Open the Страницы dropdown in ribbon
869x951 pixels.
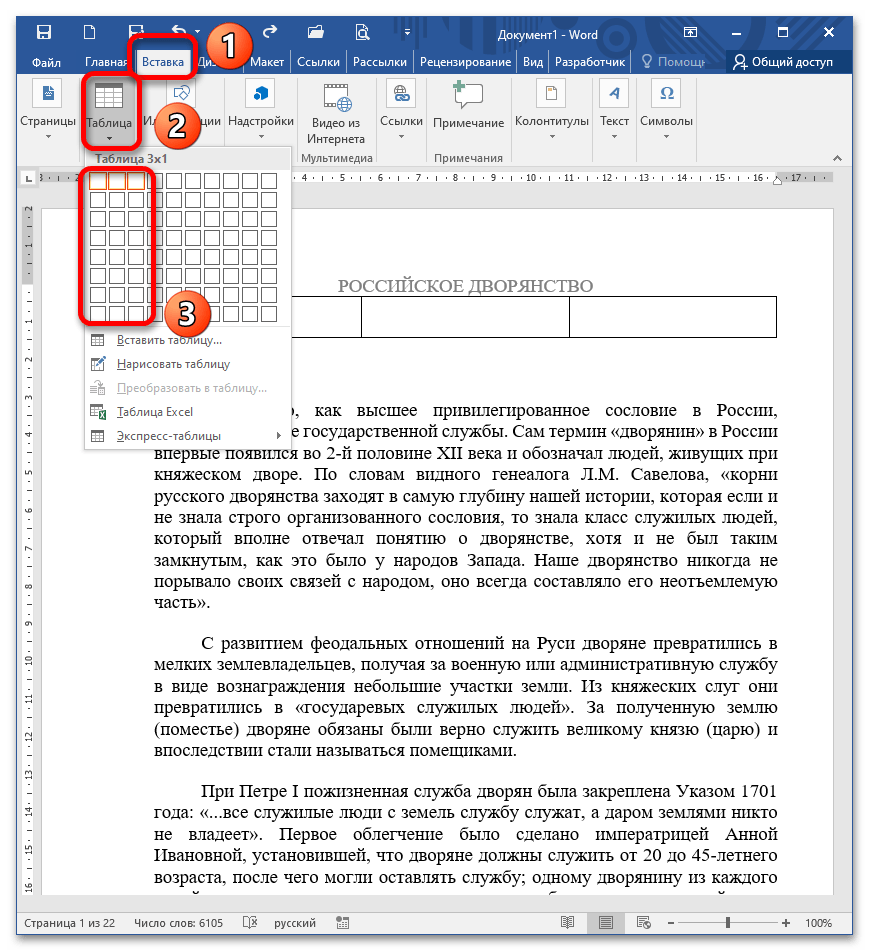point(48,111)
